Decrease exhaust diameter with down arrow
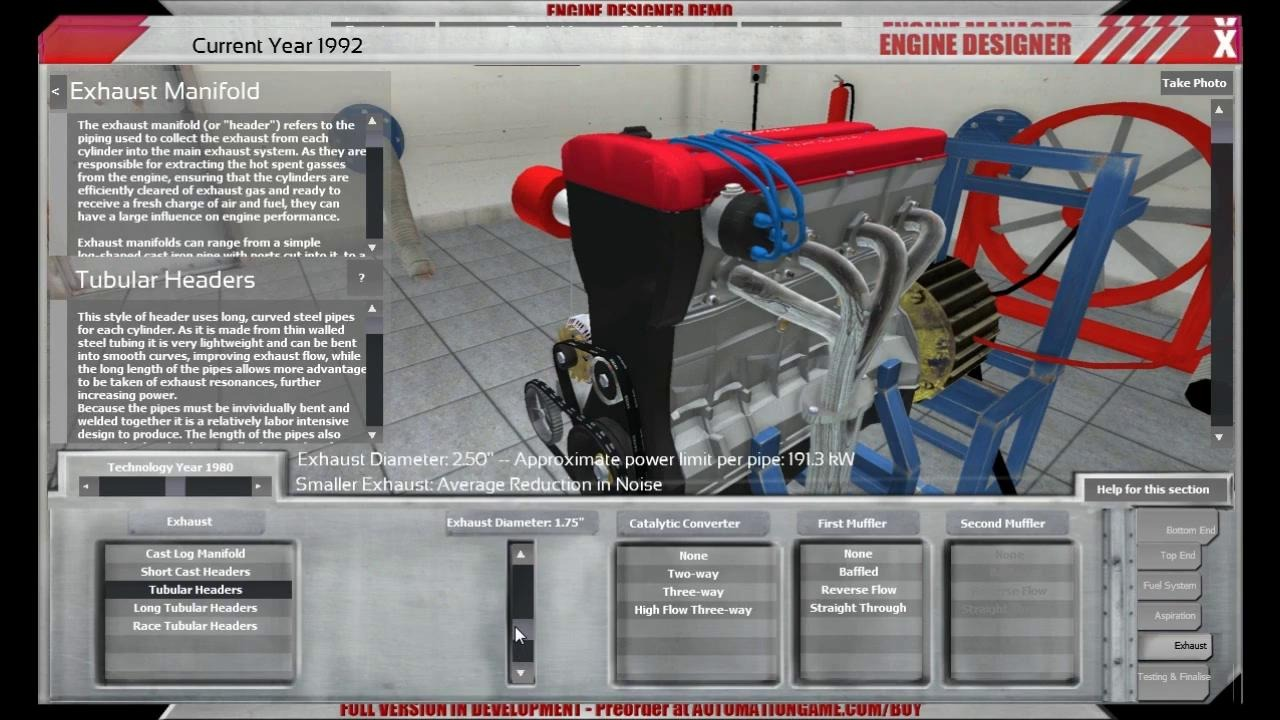Image resolution: width=1280 pixels, height=720 pixels. tap(520, 673)
